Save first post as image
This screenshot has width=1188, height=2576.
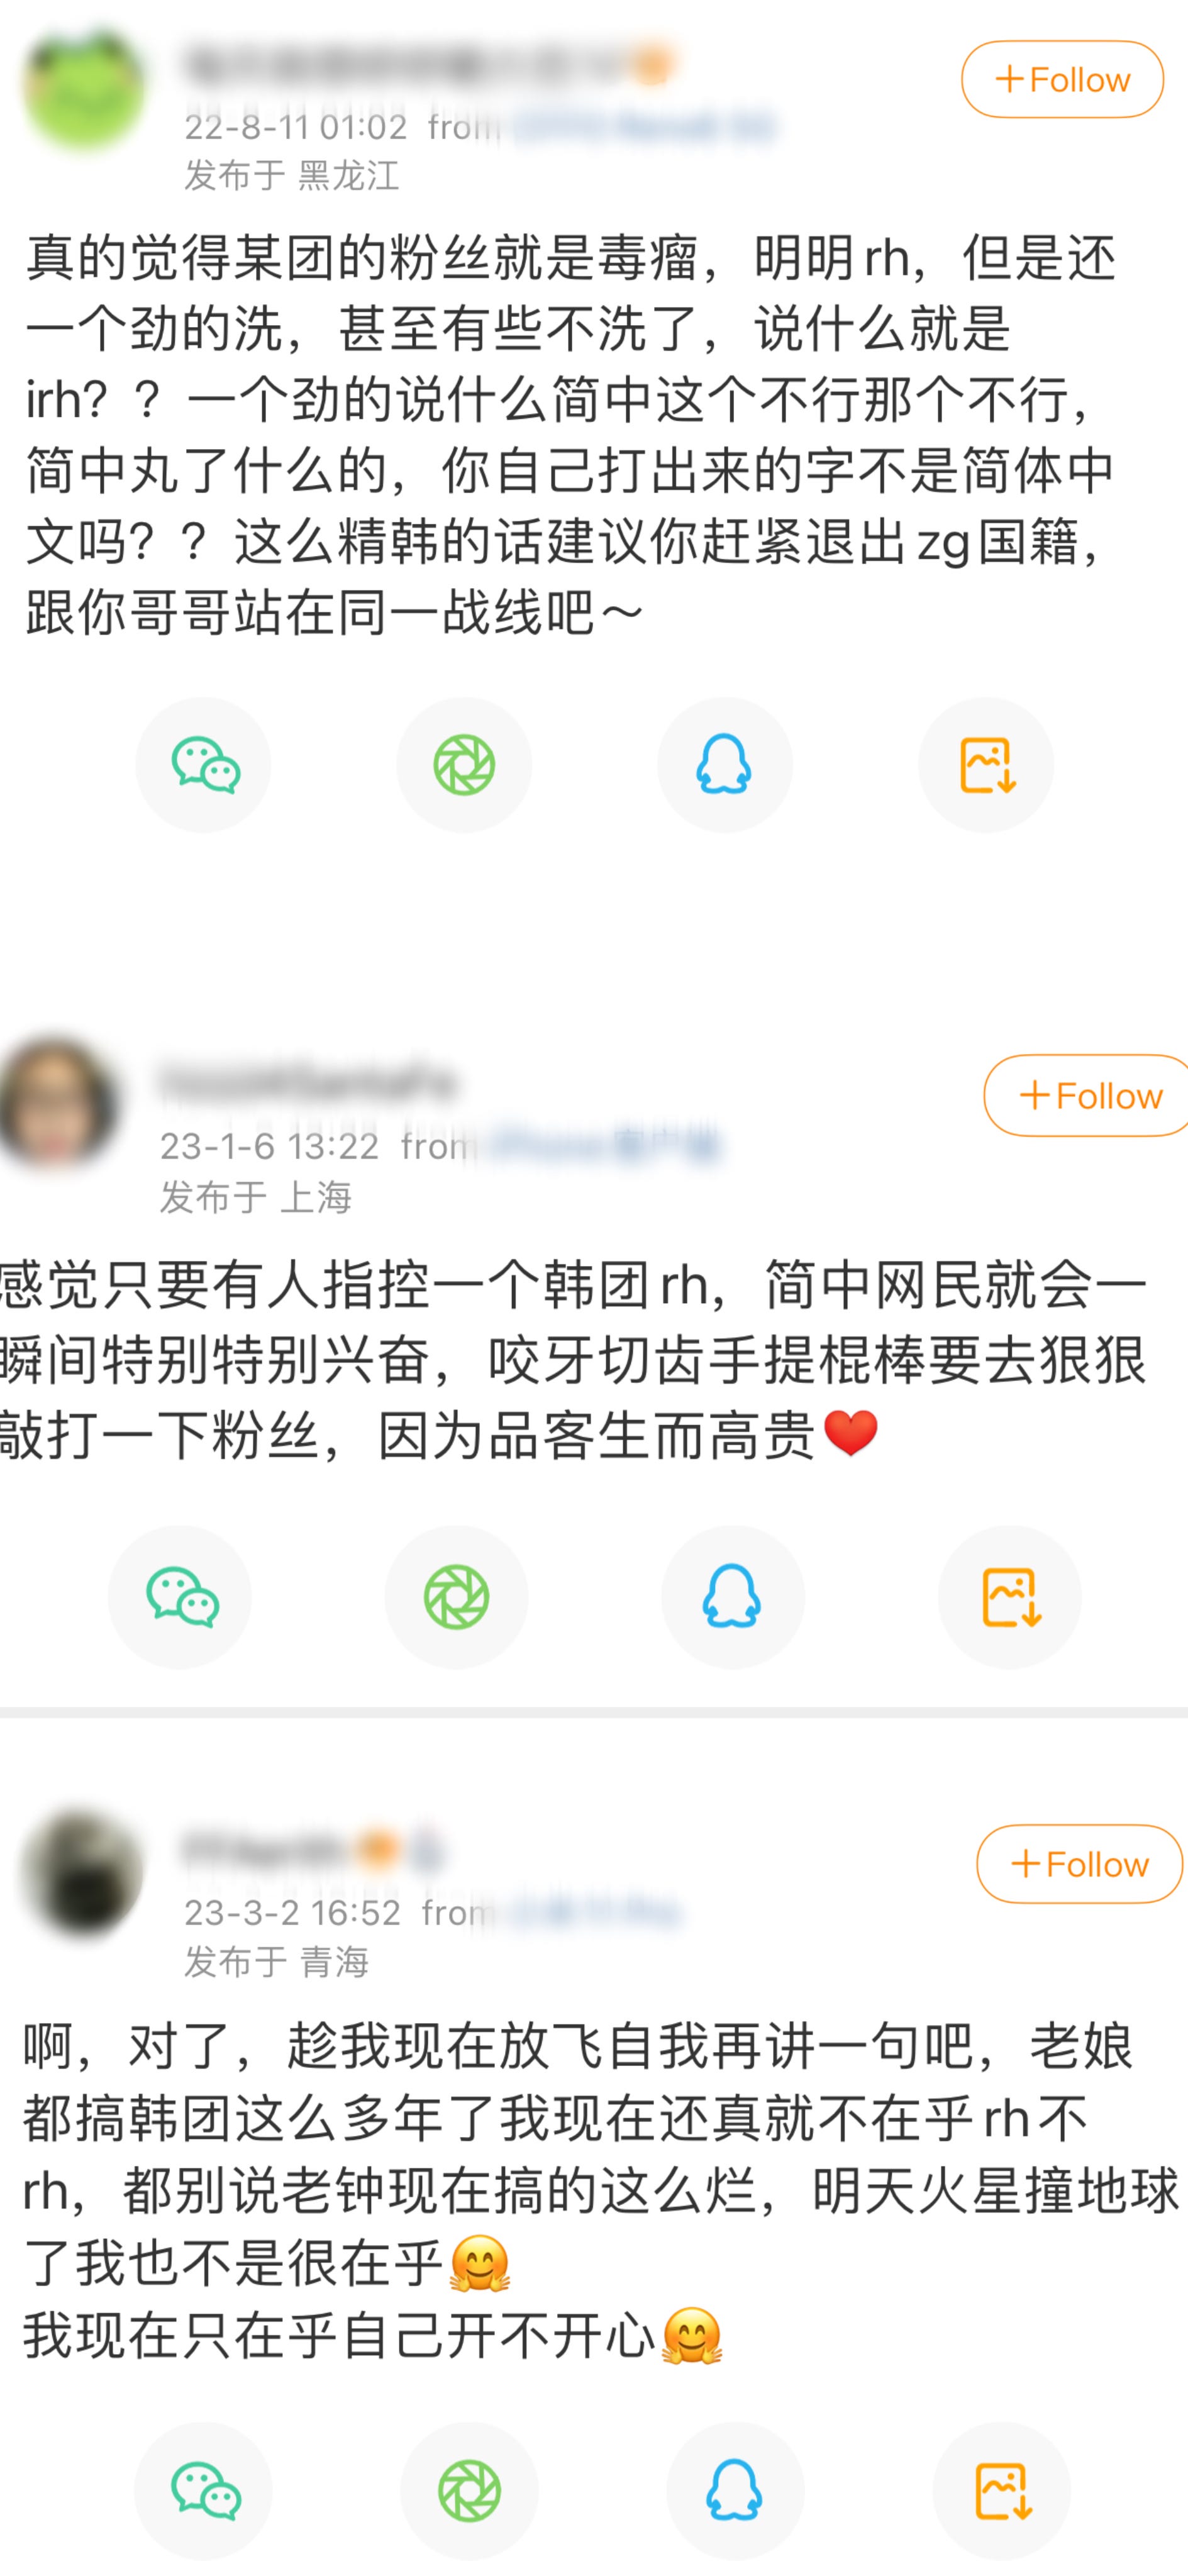coord(986,765)
